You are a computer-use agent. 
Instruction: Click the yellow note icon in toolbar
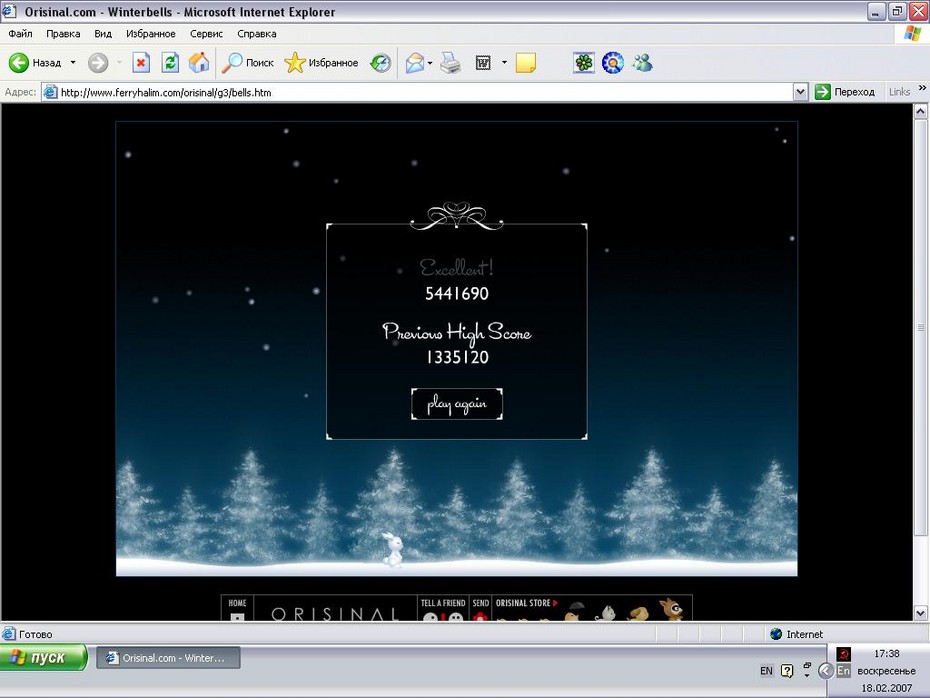point(525,62)
